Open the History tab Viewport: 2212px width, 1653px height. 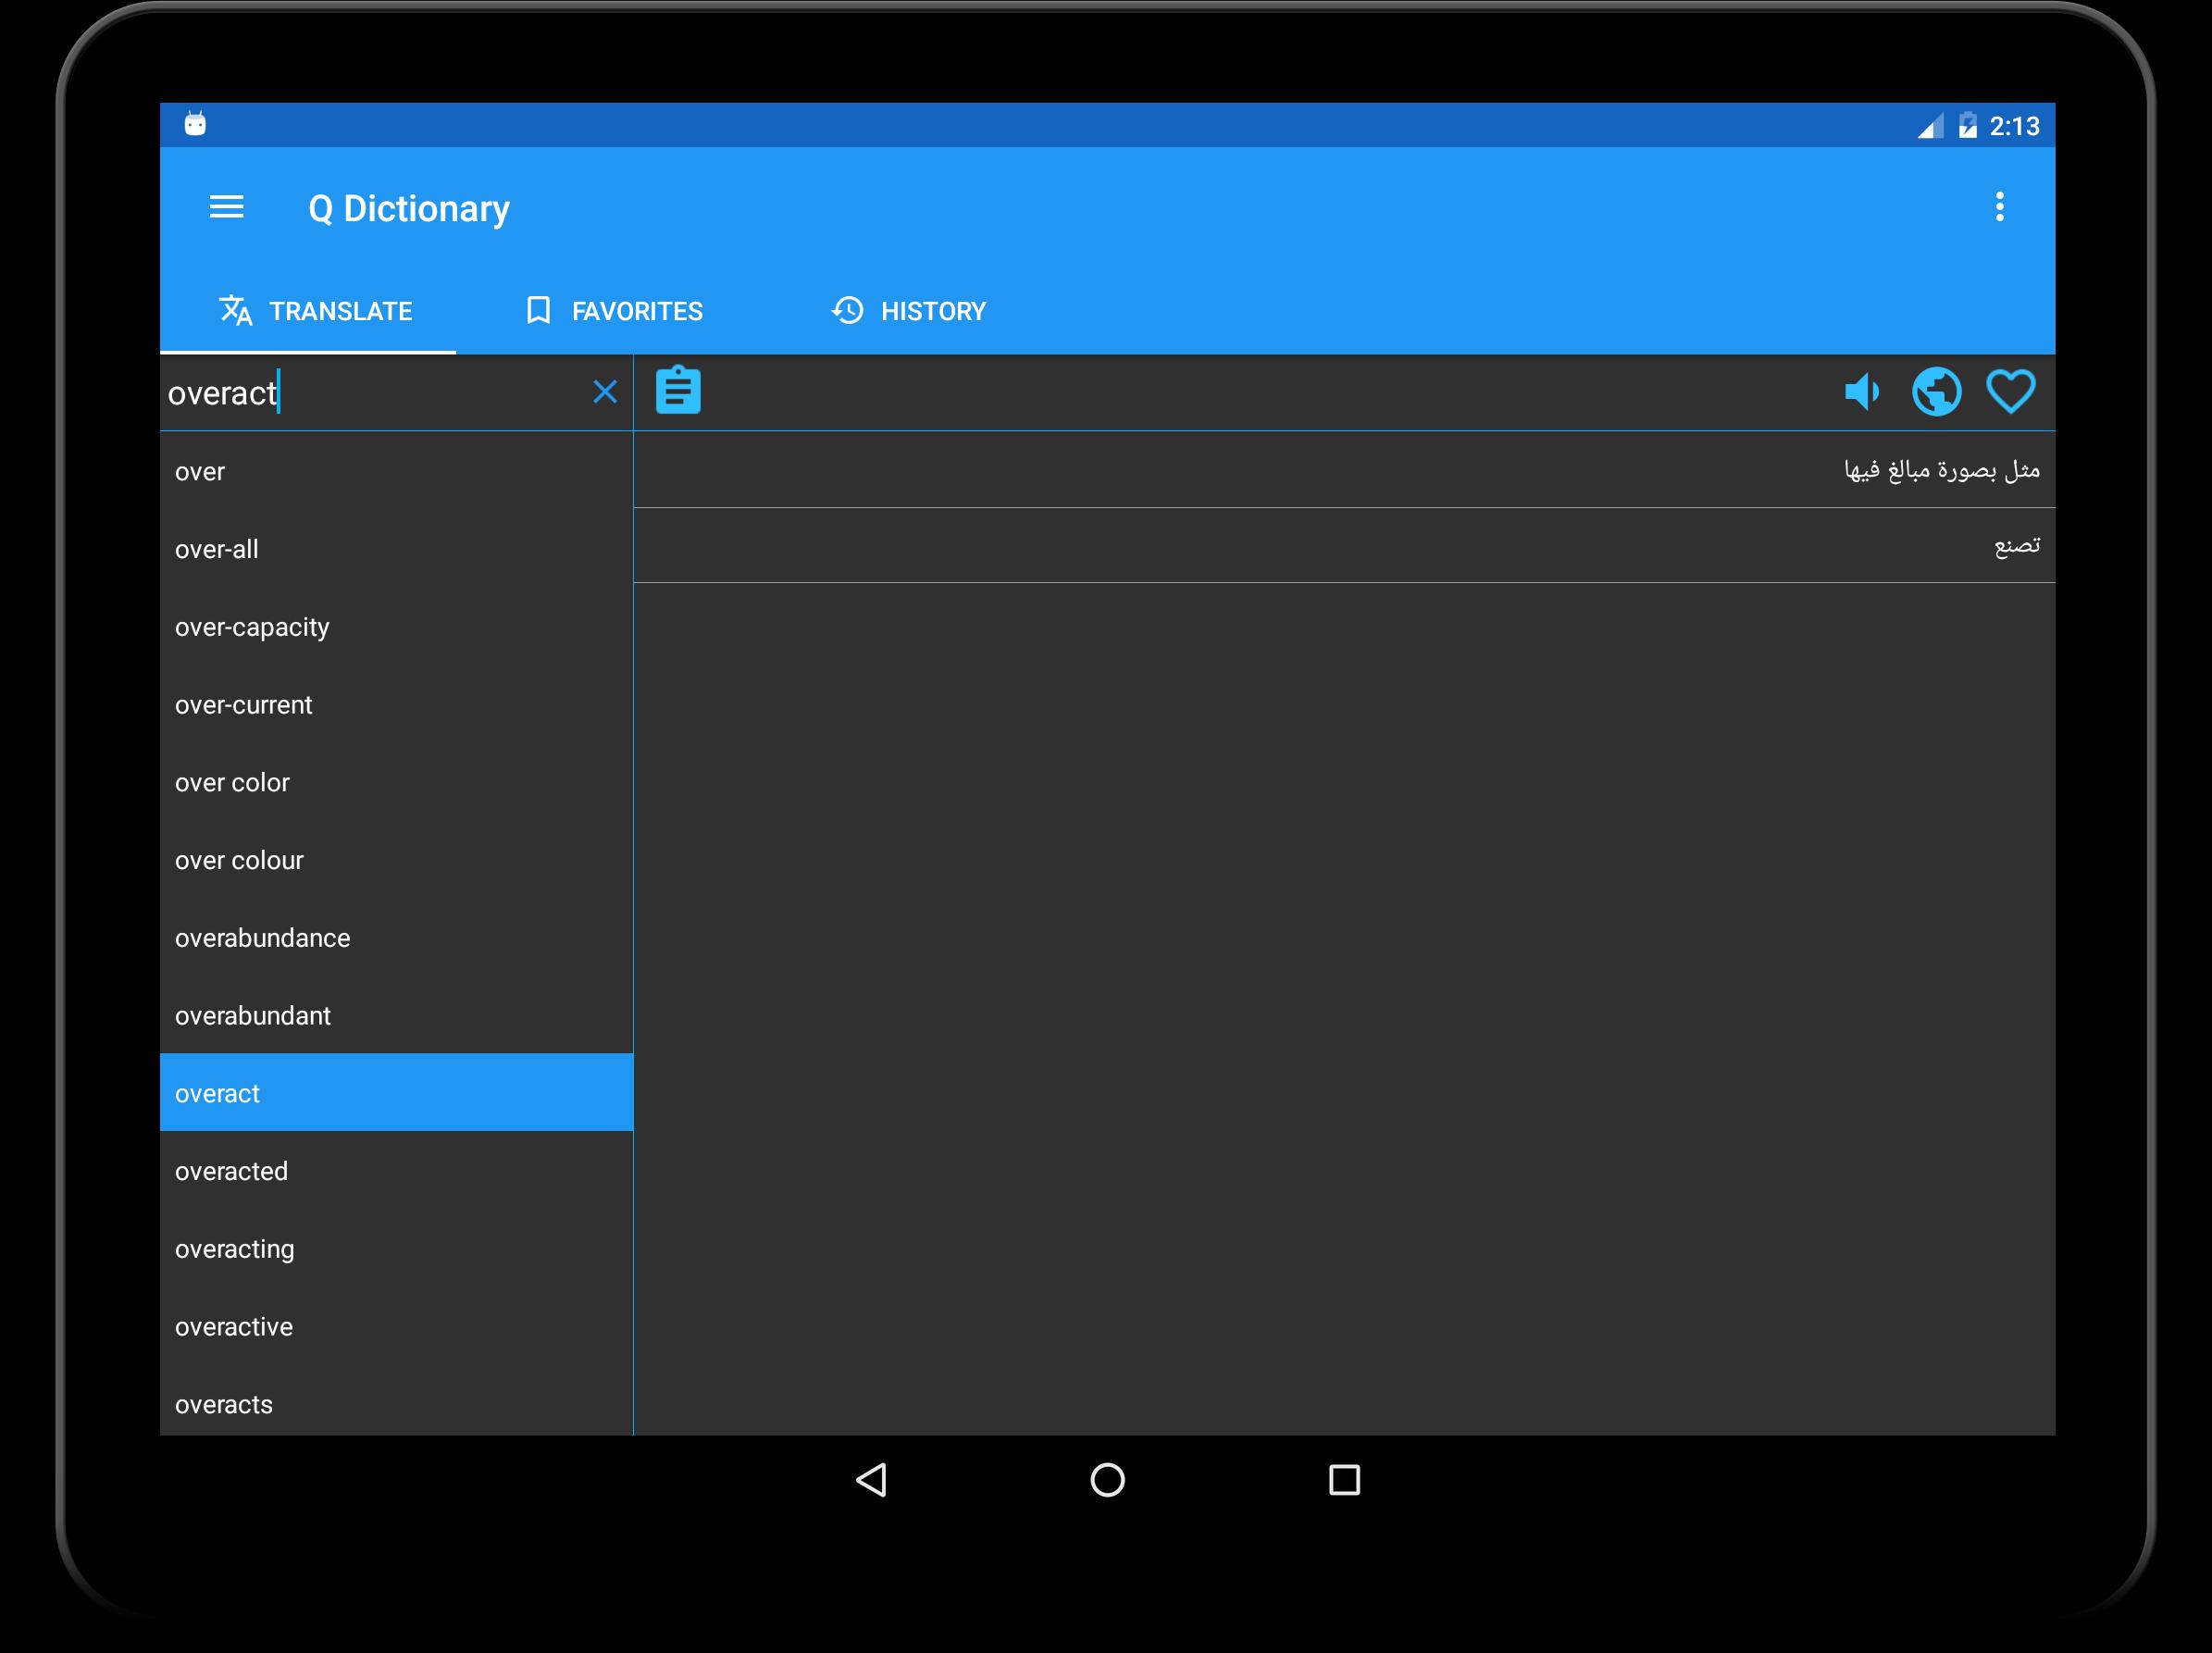tap(908, 311)
